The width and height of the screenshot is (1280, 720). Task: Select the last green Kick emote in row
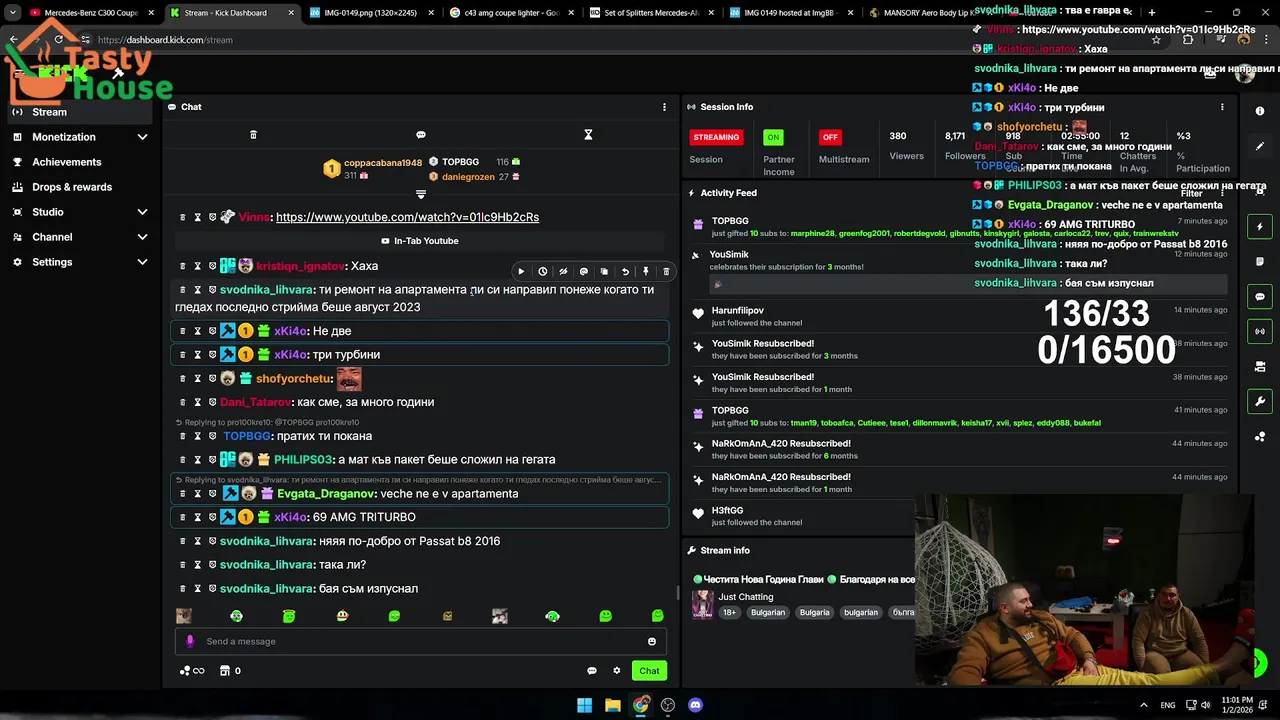click(x=657, y=616)
